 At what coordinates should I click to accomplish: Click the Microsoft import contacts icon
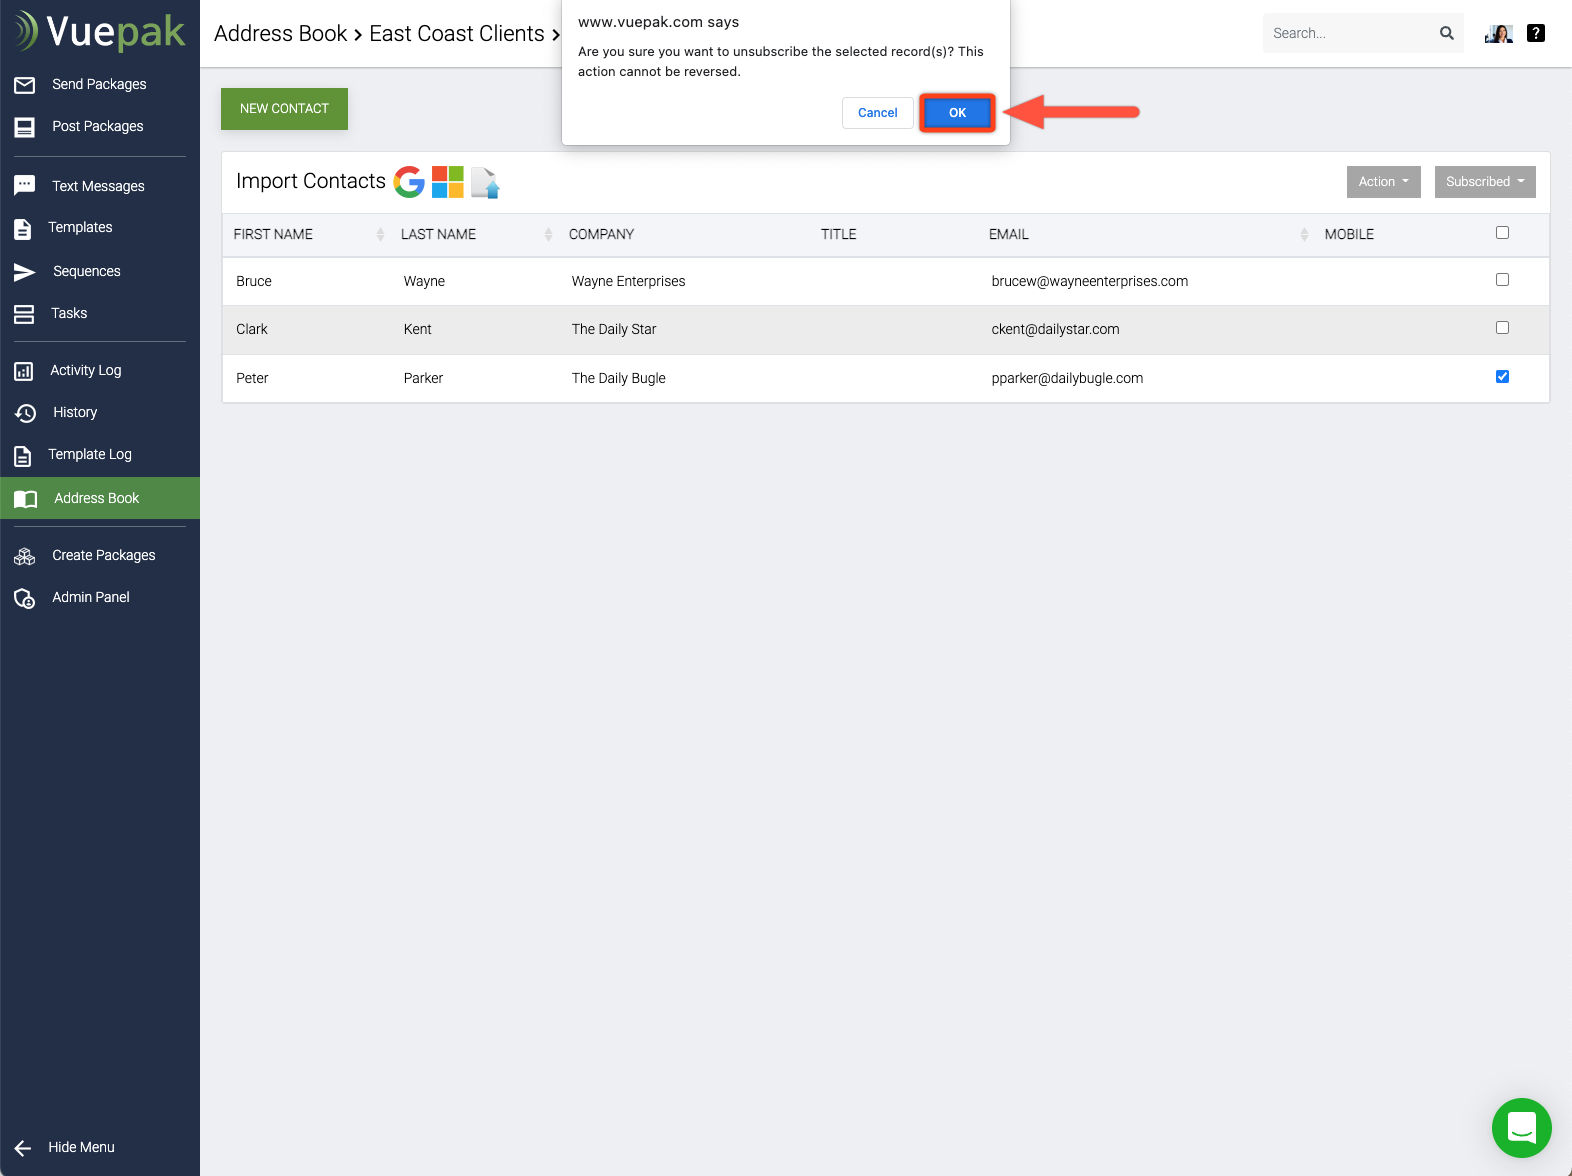(x=448, y=182)
